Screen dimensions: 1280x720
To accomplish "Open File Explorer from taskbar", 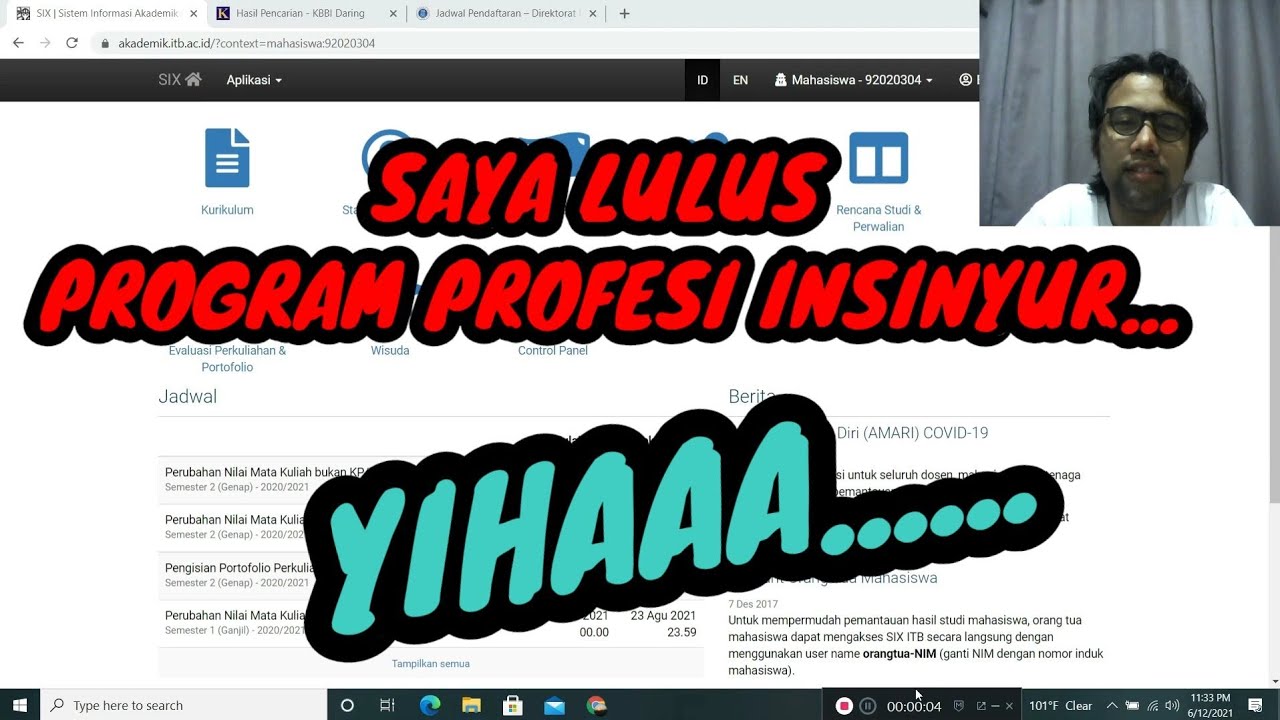I will [471, 705].
